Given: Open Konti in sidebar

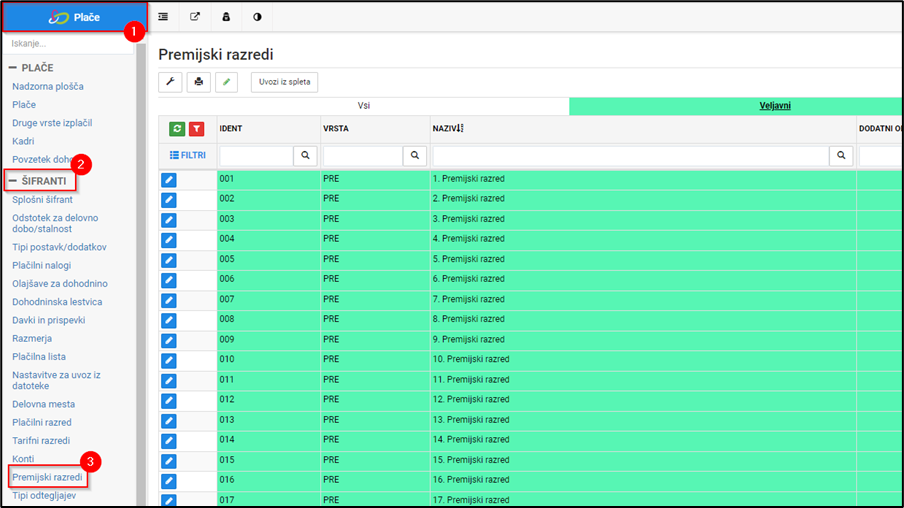Looking at the screenshot, I should (23, 459).
